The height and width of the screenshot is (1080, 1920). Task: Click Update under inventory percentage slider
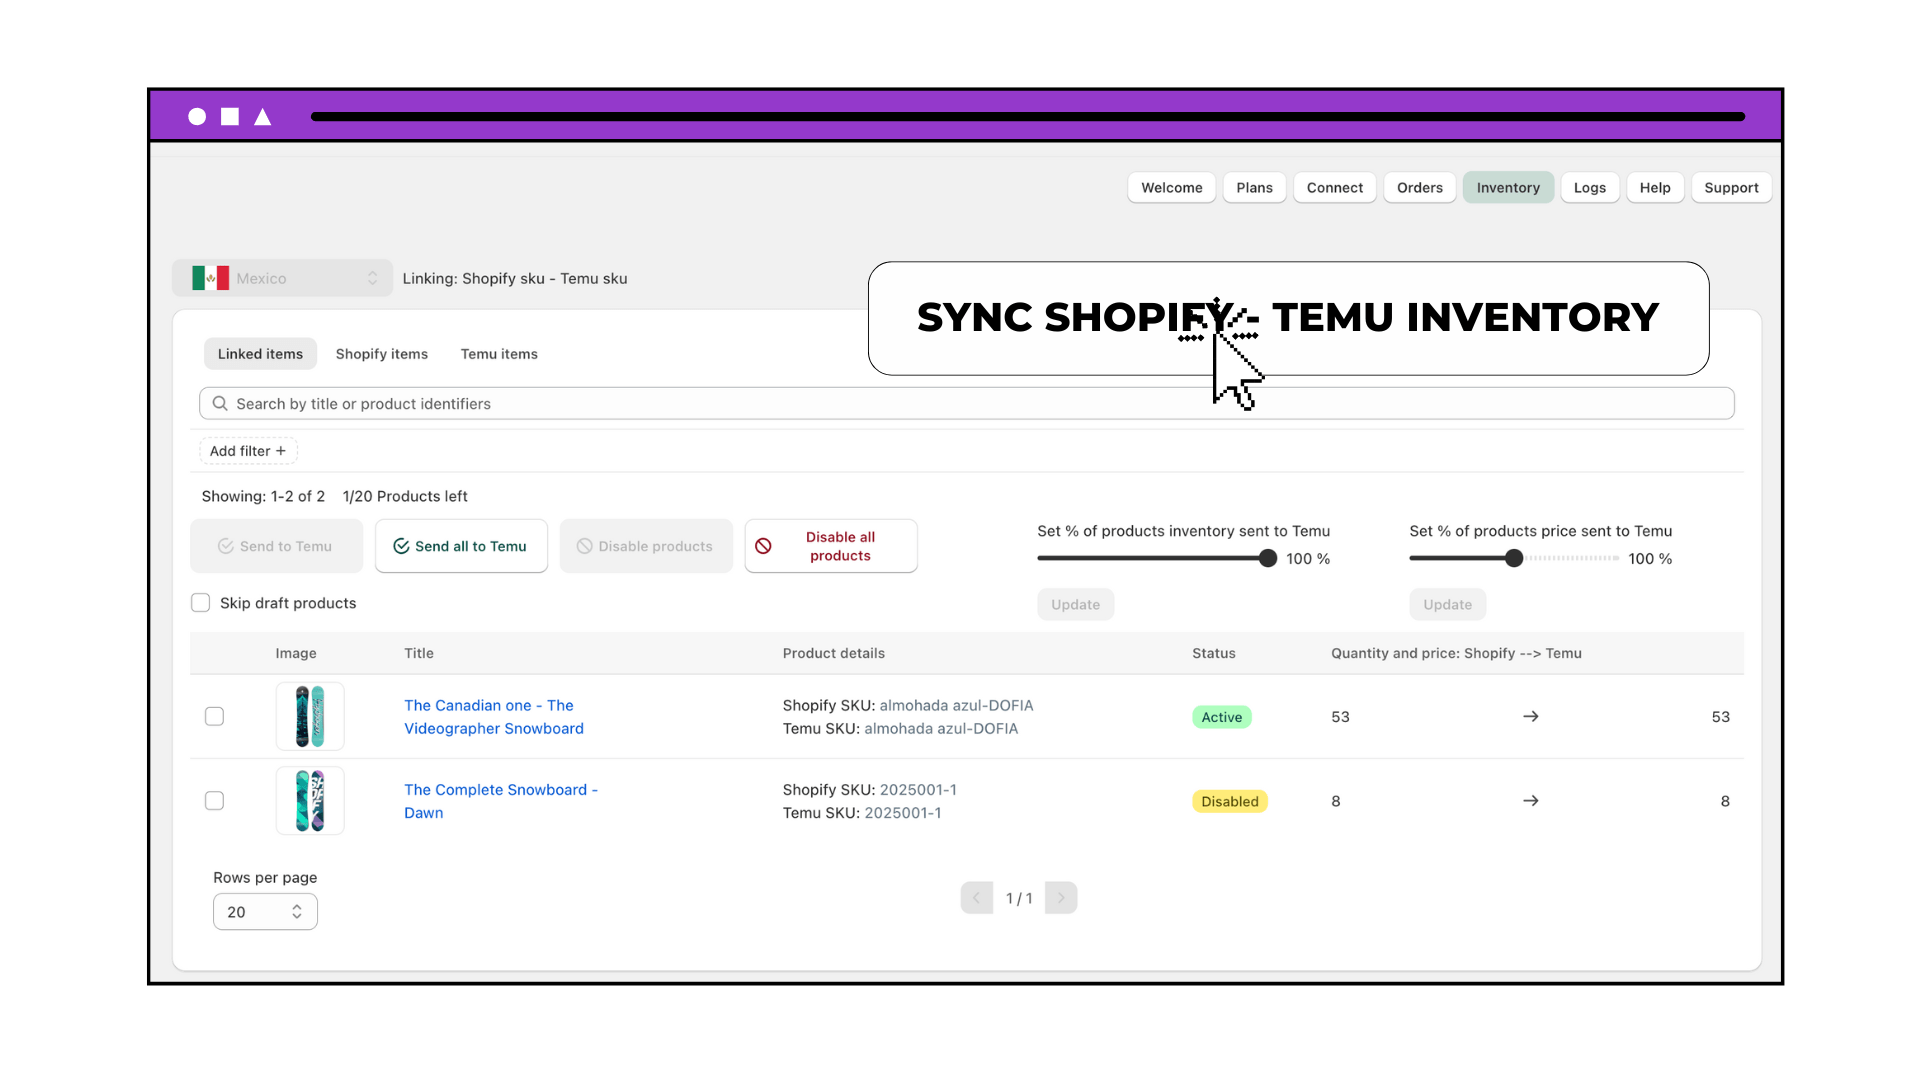click(x=1075, y=605)
